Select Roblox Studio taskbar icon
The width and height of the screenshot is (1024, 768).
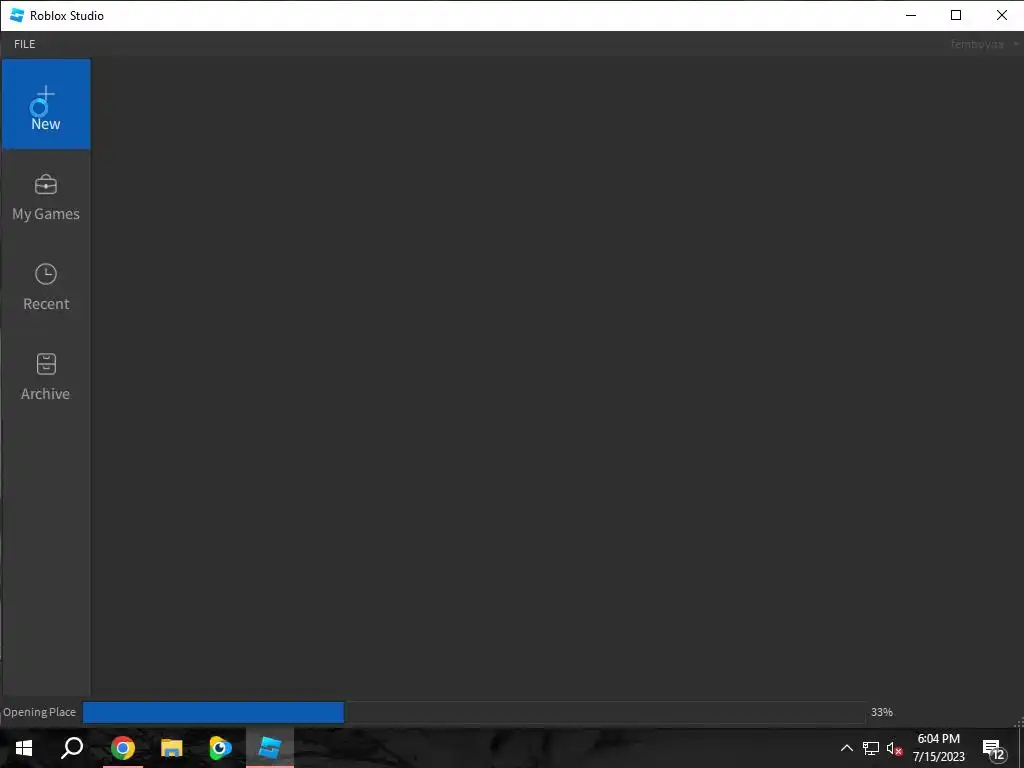click(x=270, y=748)
